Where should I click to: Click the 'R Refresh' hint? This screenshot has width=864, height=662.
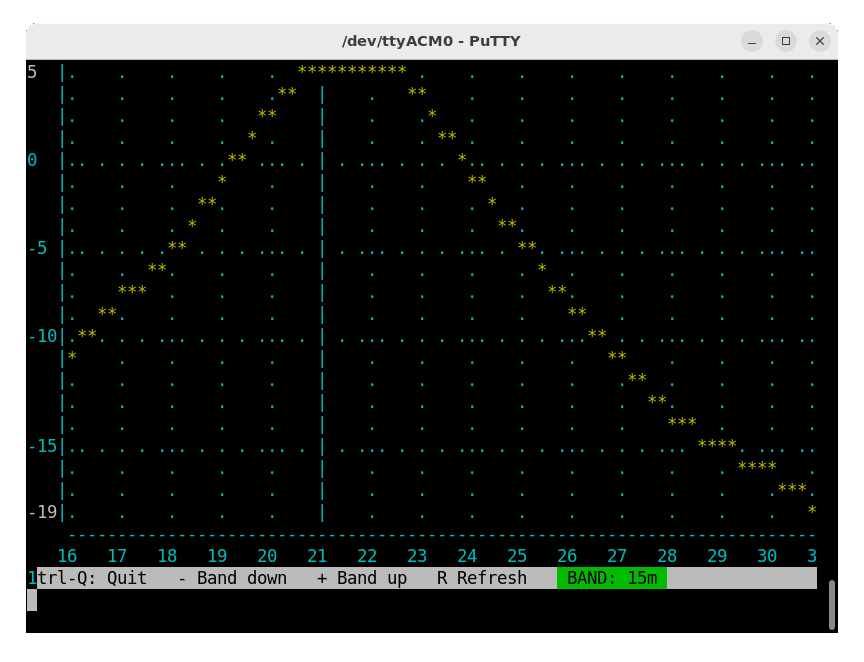tap(482, 578)
